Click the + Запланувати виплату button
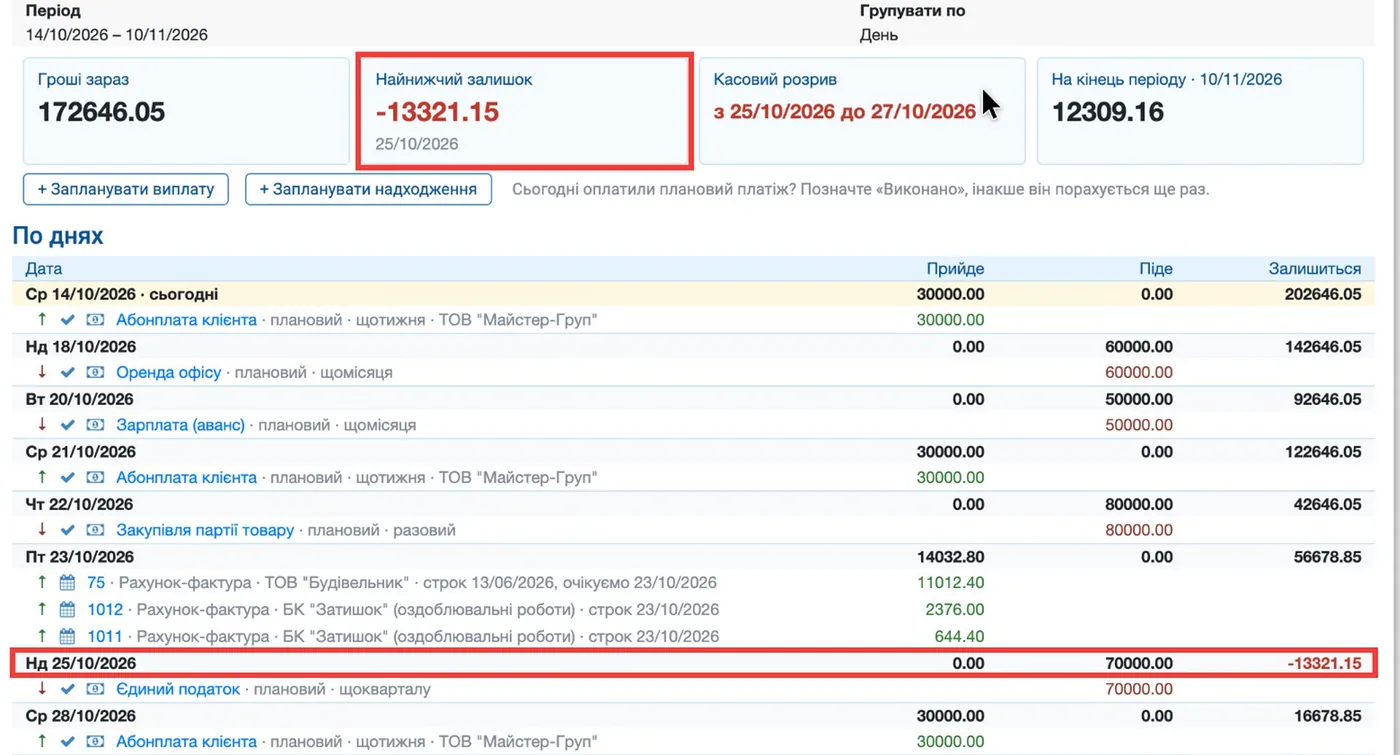 click(126, 189)
